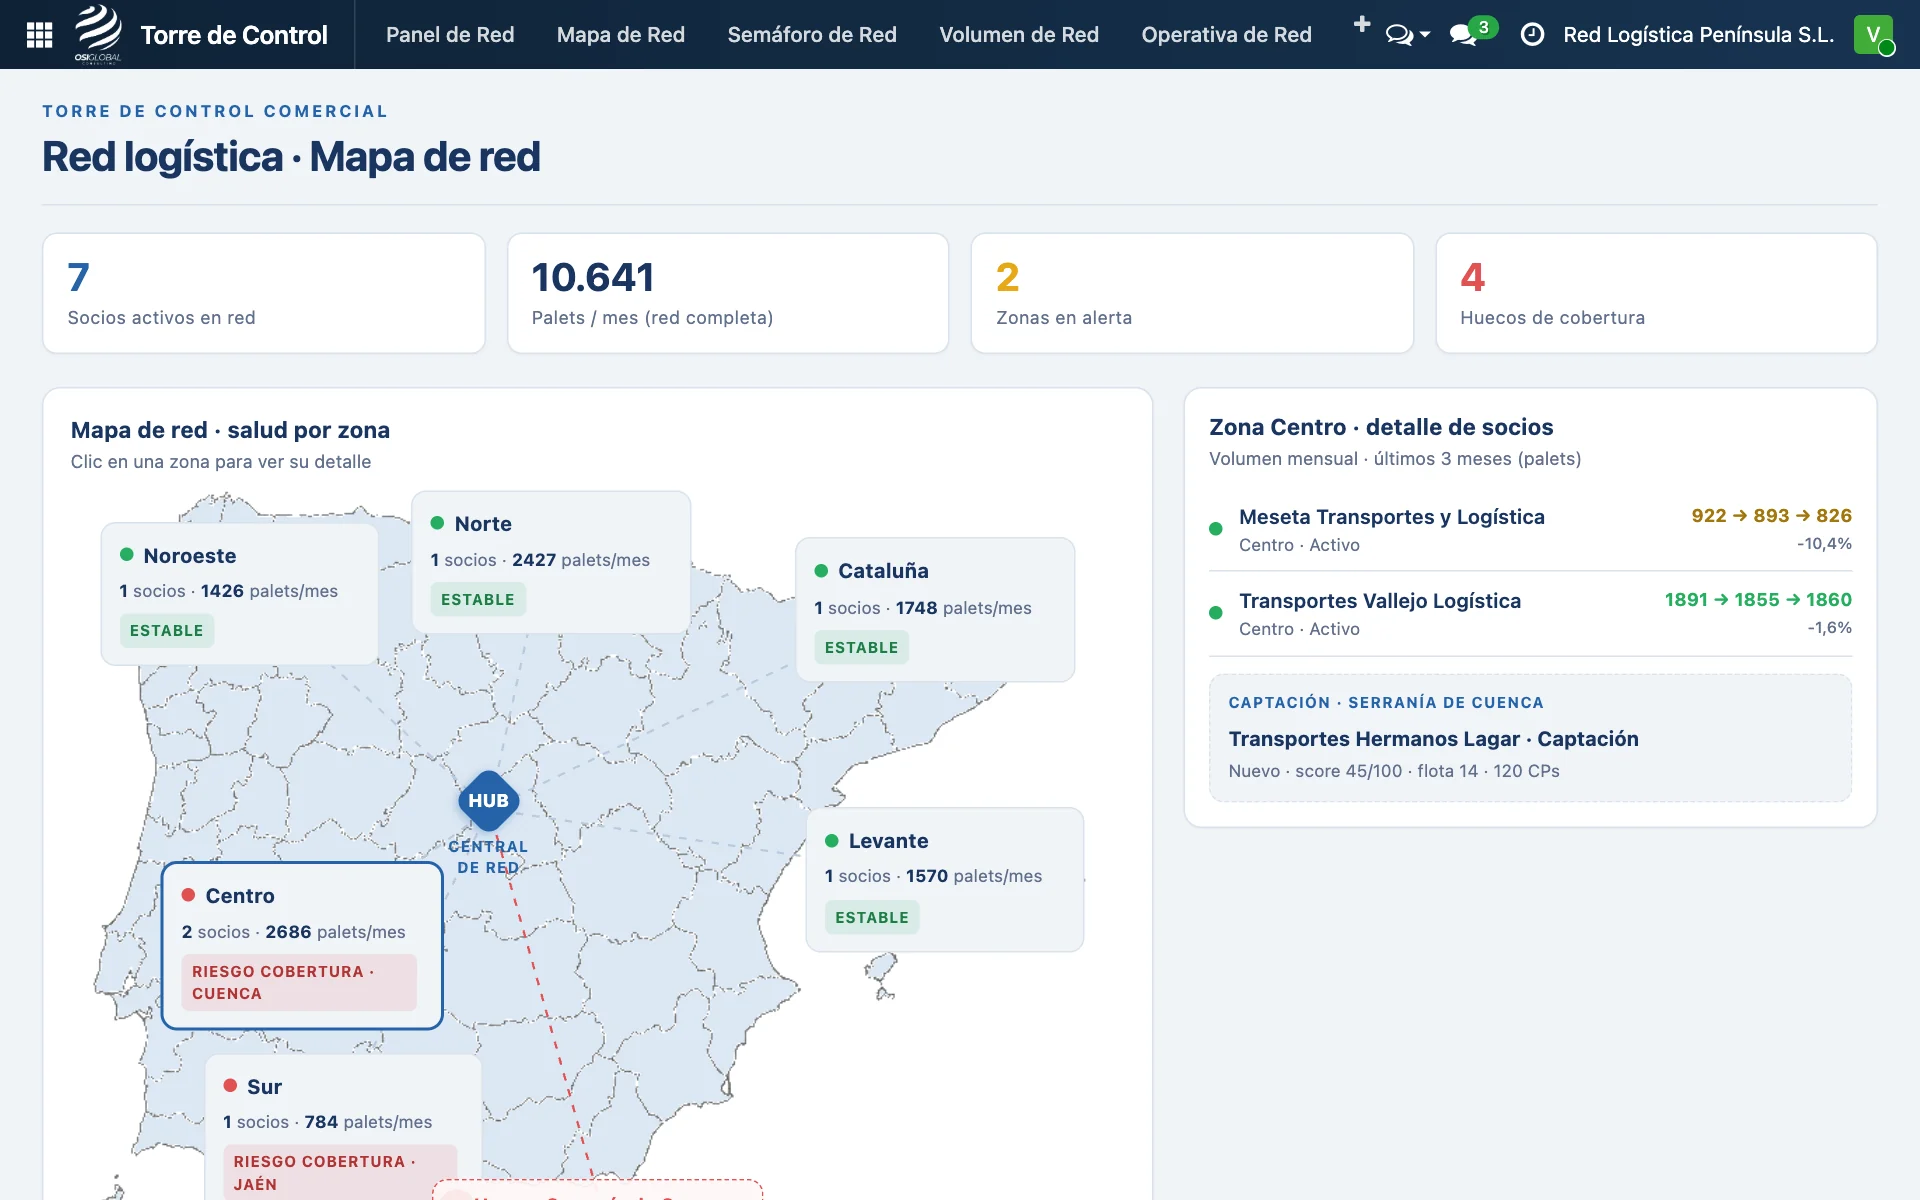Open the apps grid launcher icon
Screen dimensions: 1920x1200
tap(39, 35)
